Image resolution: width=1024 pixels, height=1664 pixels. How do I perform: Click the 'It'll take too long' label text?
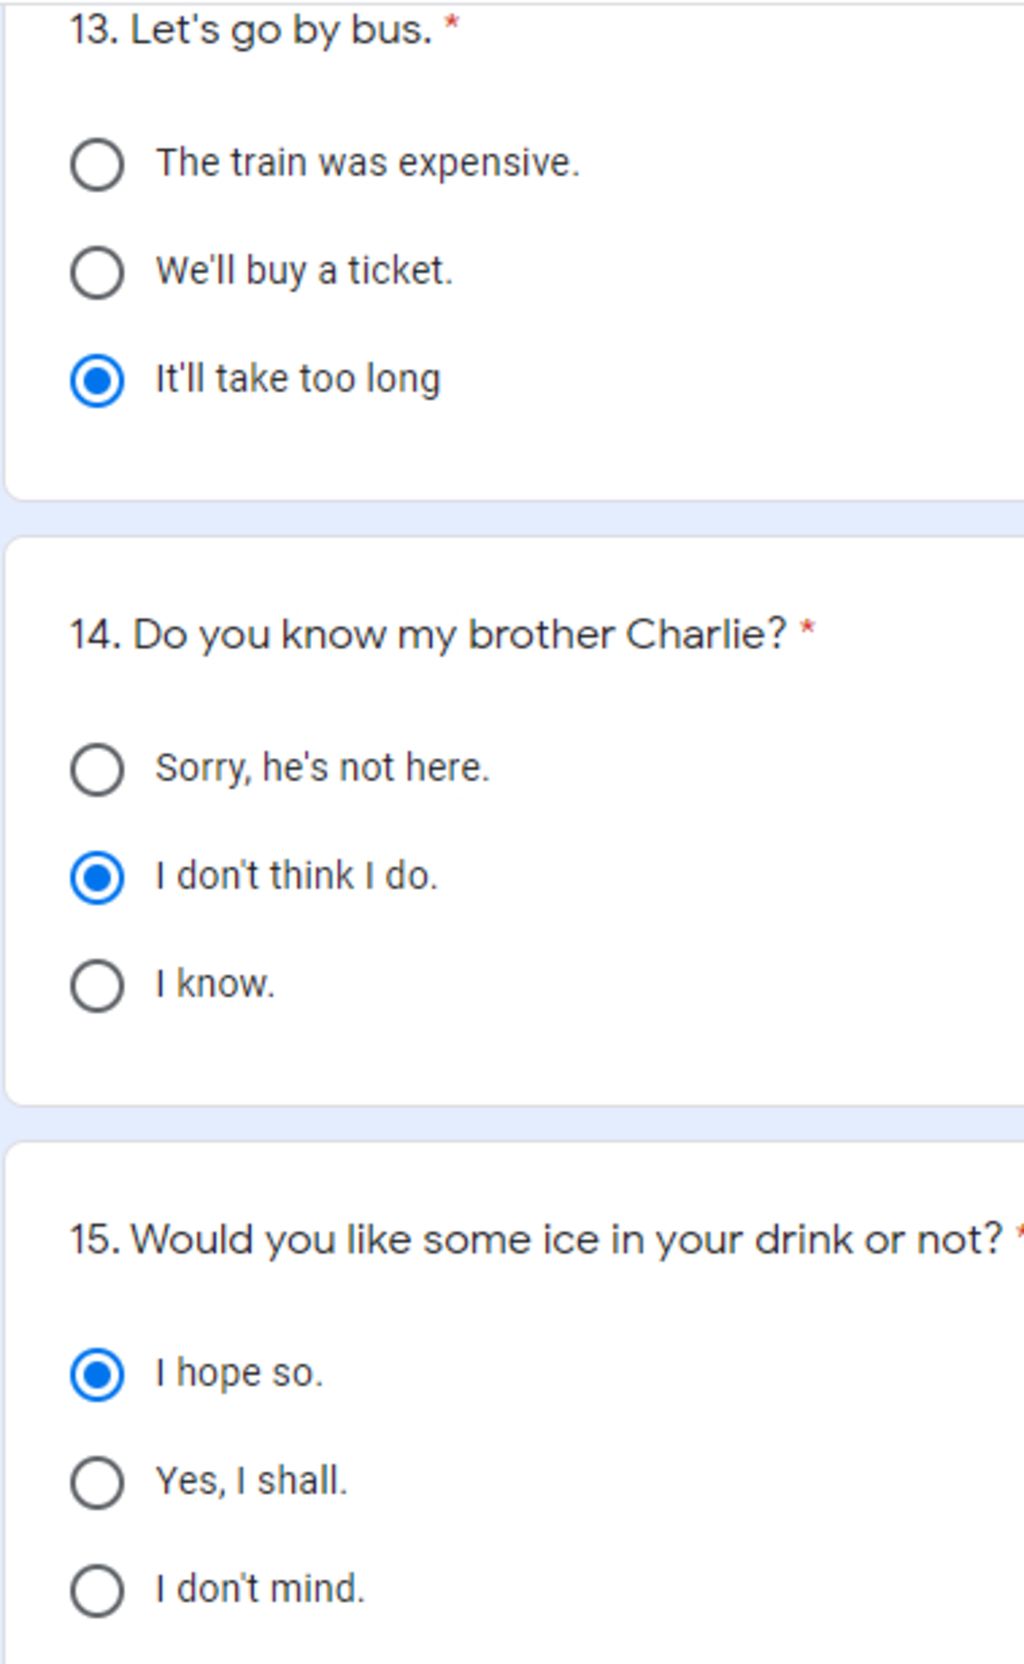click(x=297, y=379)
